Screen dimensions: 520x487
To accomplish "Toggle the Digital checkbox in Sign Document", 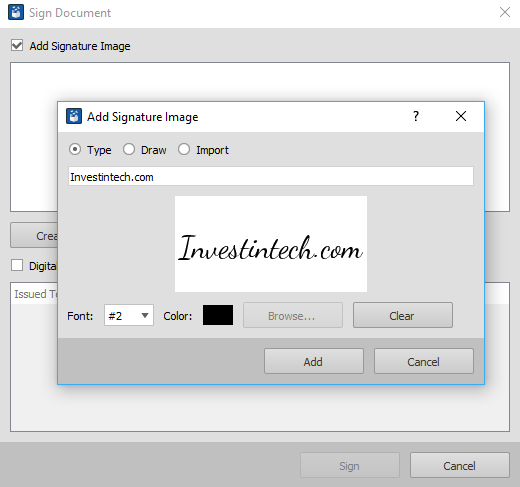I will (x=17, y=266).
